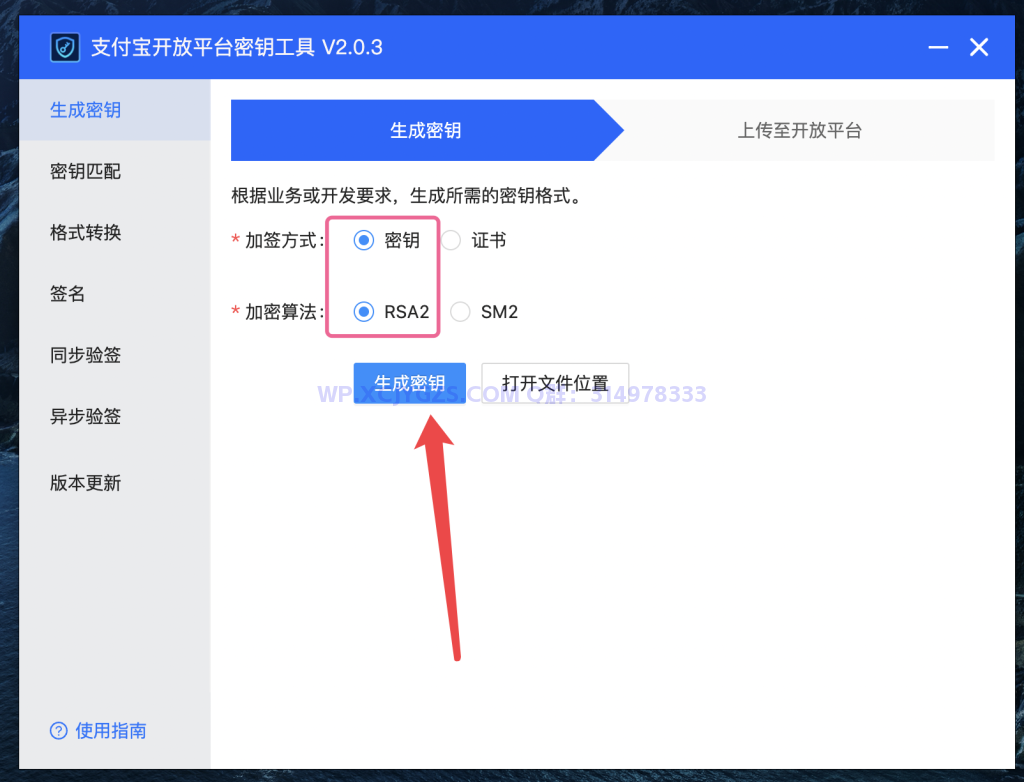The image size is (1024, 782).
Task: Open the file location with 打开文件位置
Action: pos(556,381)
